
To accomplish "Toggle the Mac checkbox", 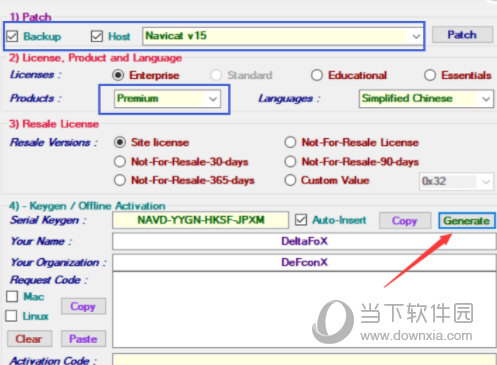I will pos(12,296).
